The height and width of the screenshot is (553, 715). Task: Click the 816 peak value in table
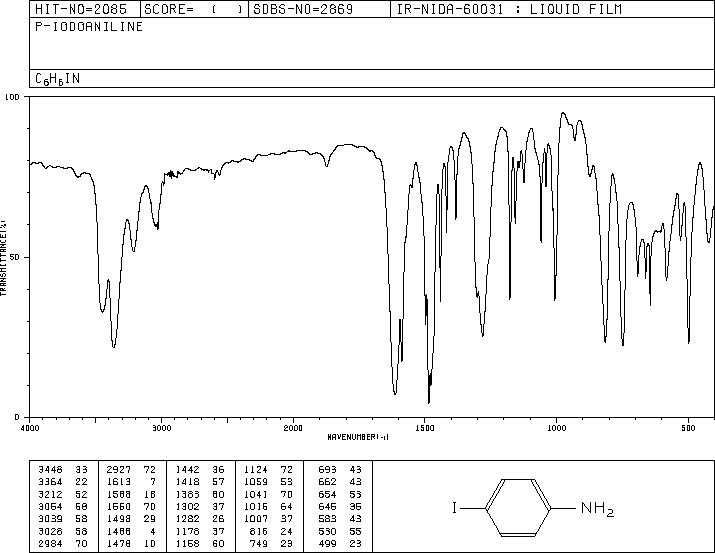pos(259,531)
